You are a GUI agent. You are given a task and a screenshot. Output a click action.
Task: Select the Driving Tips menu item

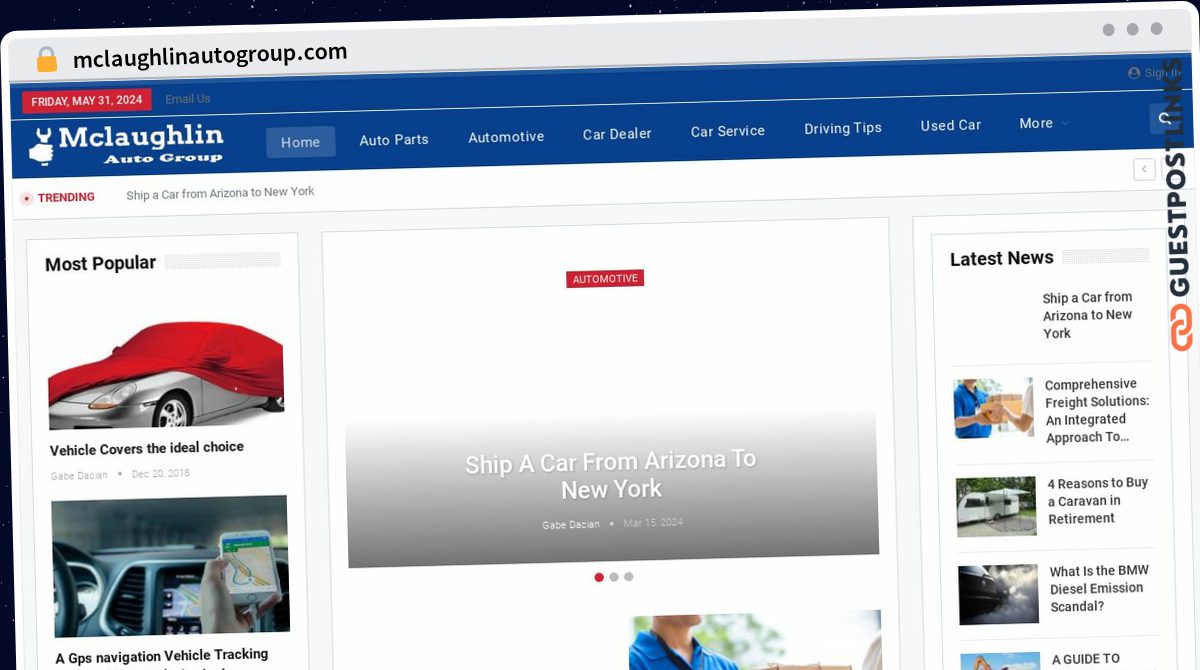coord(843,128)
